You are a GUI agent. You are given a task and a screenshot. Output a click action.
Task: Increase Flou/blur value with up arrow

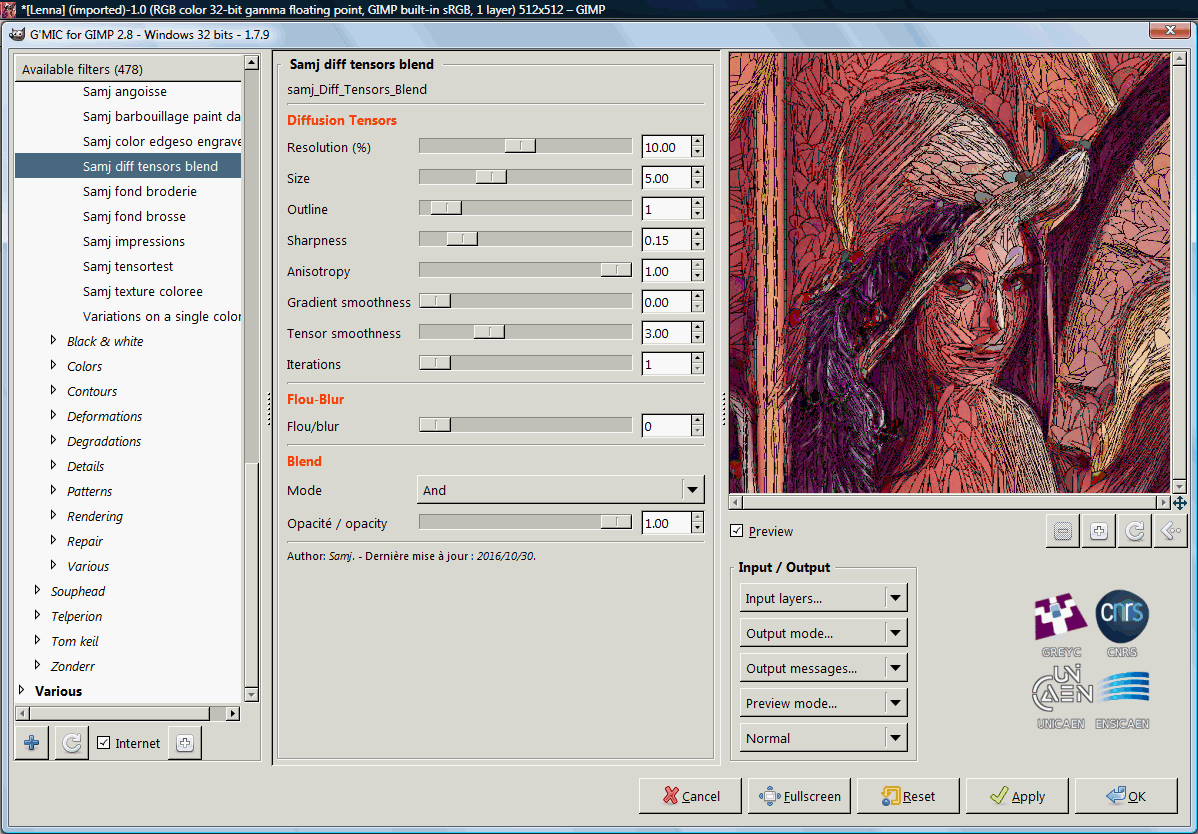click(x=697, y=421)
